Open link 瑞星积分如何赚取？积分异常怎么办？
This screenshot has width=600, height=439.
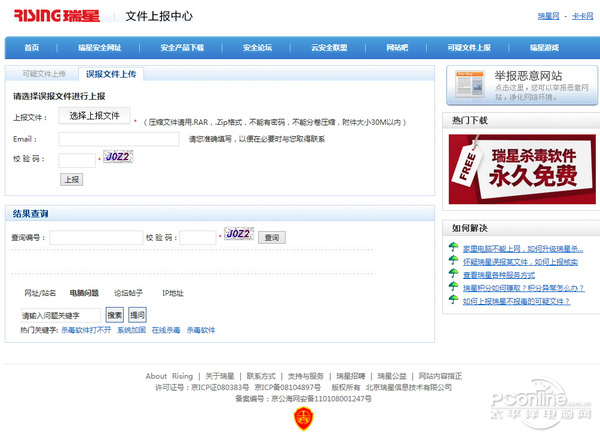tap(523, 288)
